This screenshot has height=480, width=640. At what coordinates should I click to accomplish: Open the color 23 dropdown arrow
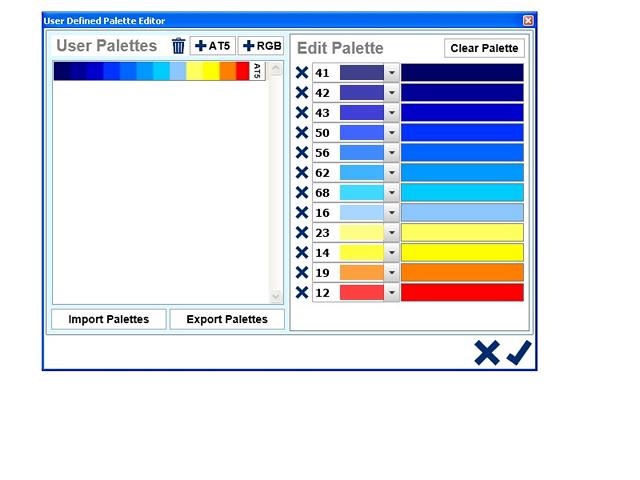click(x=392, y=232)
